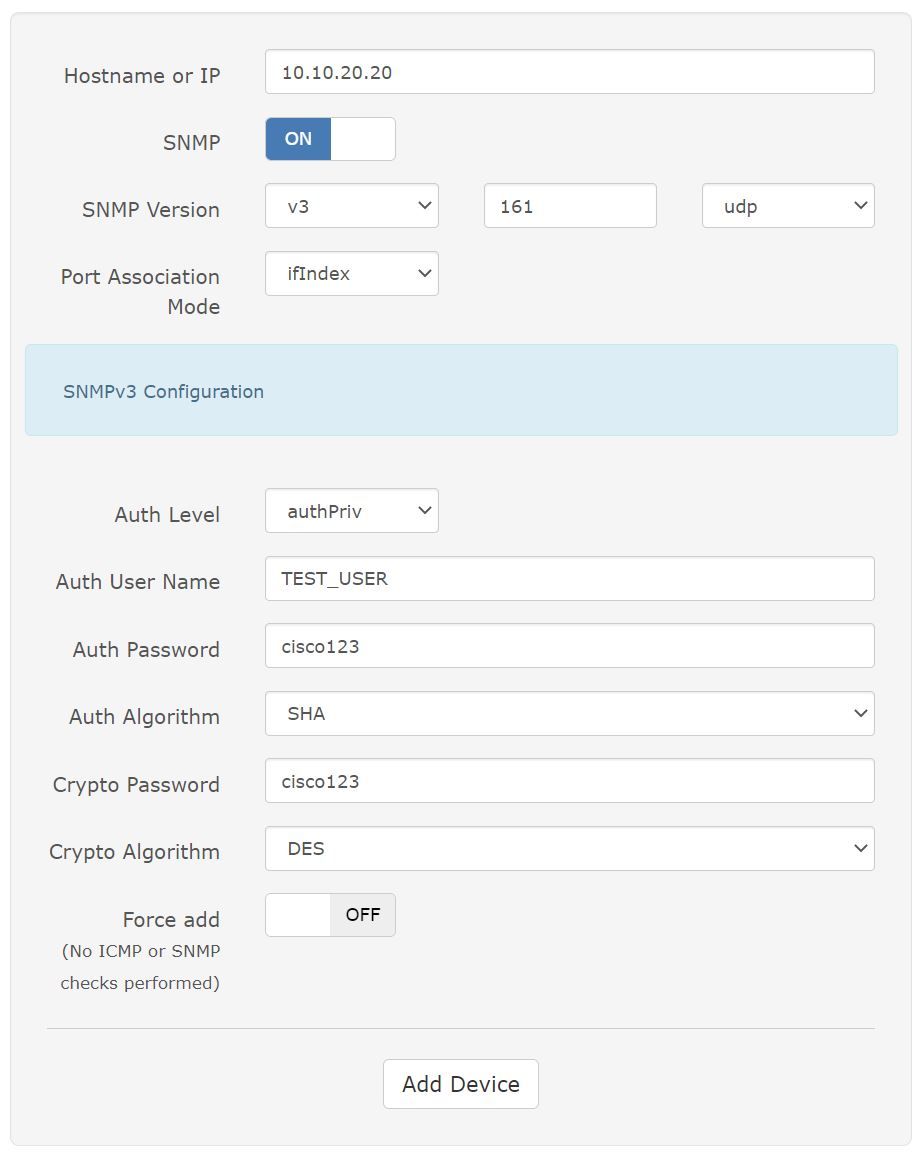Open the Crypto Algorithm DES dropdown

(569, 849)
